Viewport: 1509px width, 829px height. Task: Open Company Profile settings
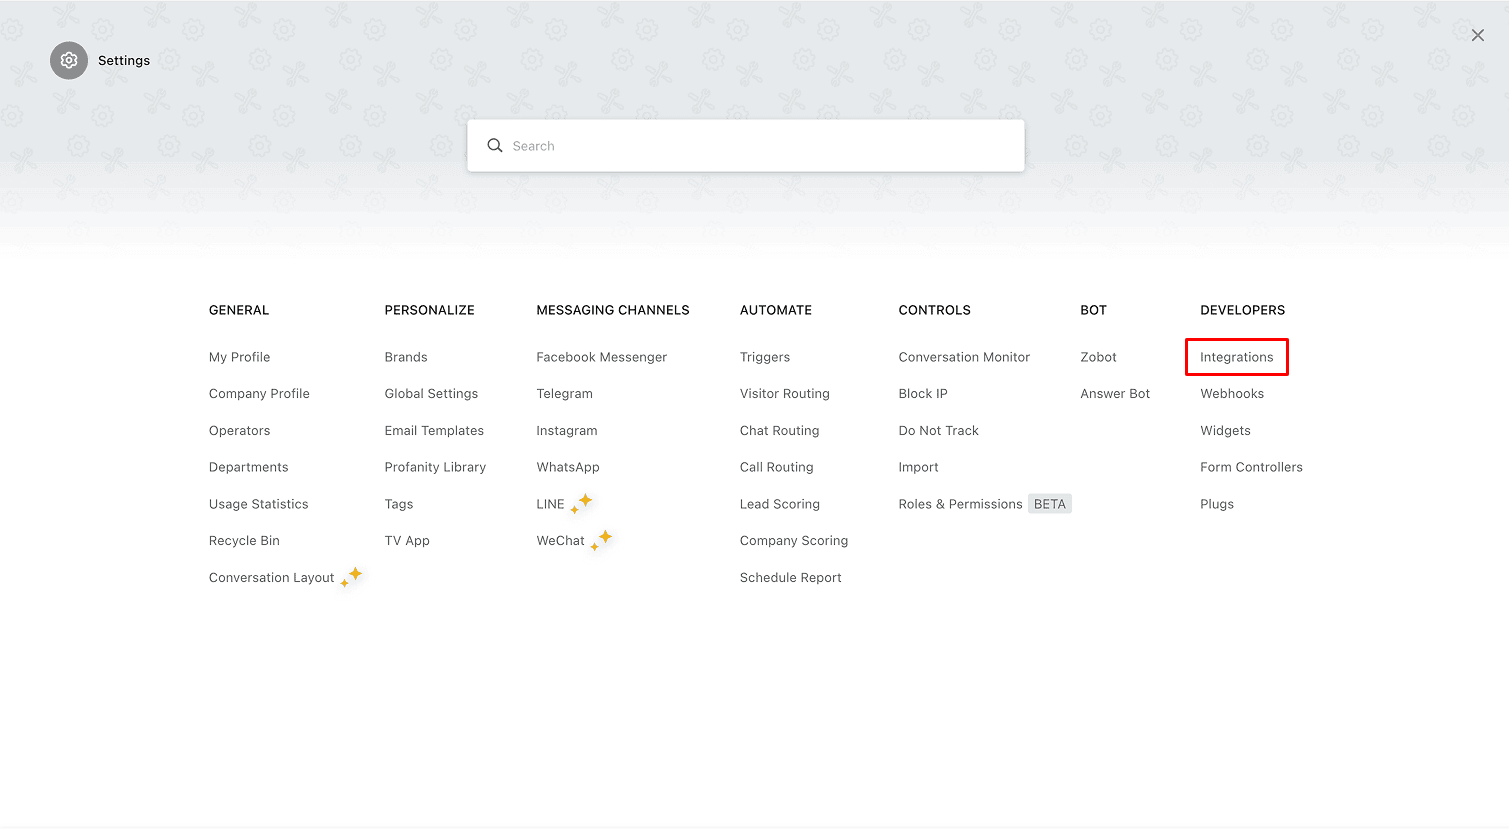coord(259,394)
